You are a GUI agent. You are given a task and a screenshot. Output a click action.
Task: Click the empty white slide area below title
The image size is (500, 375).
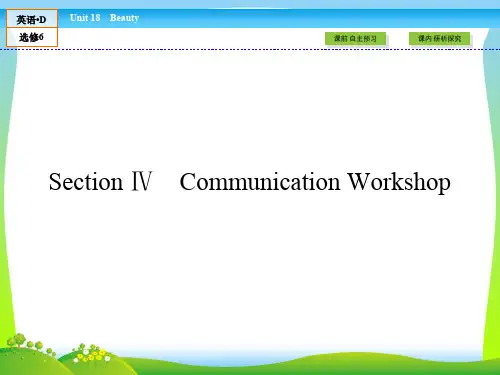tap(250, 267)
